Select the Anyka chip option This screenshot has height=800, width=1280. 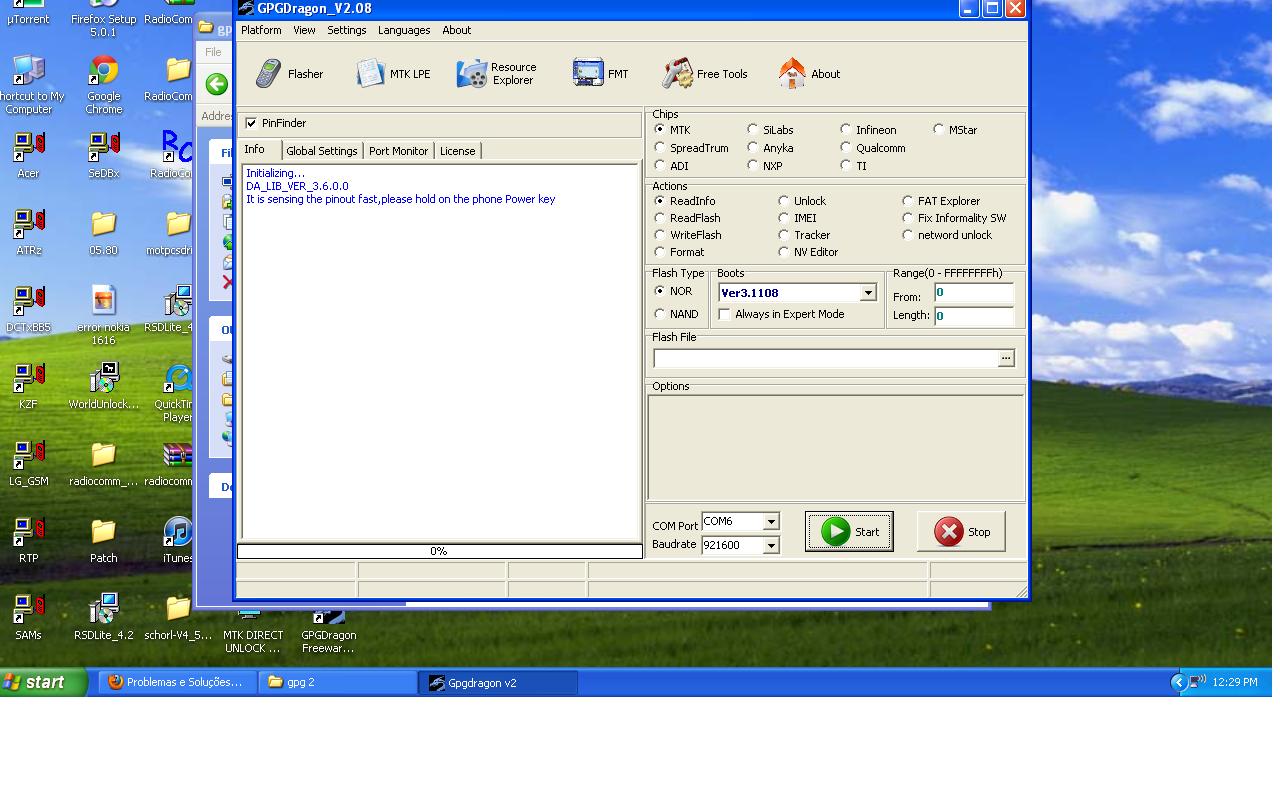pos(753,148)
